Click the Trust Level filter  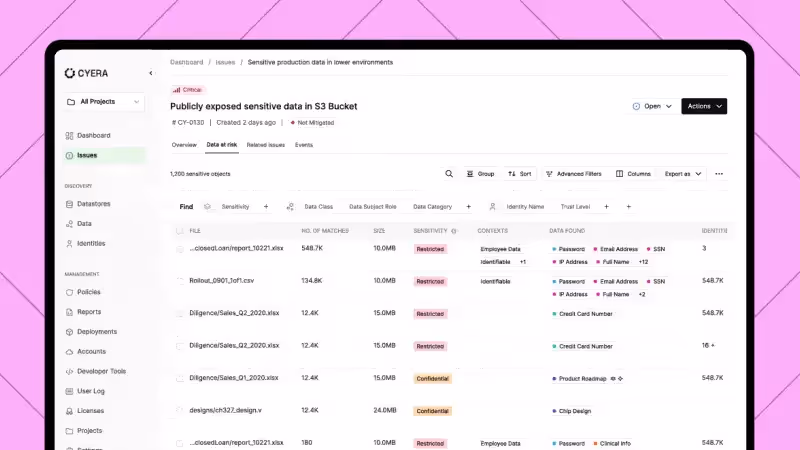[575, 207]
